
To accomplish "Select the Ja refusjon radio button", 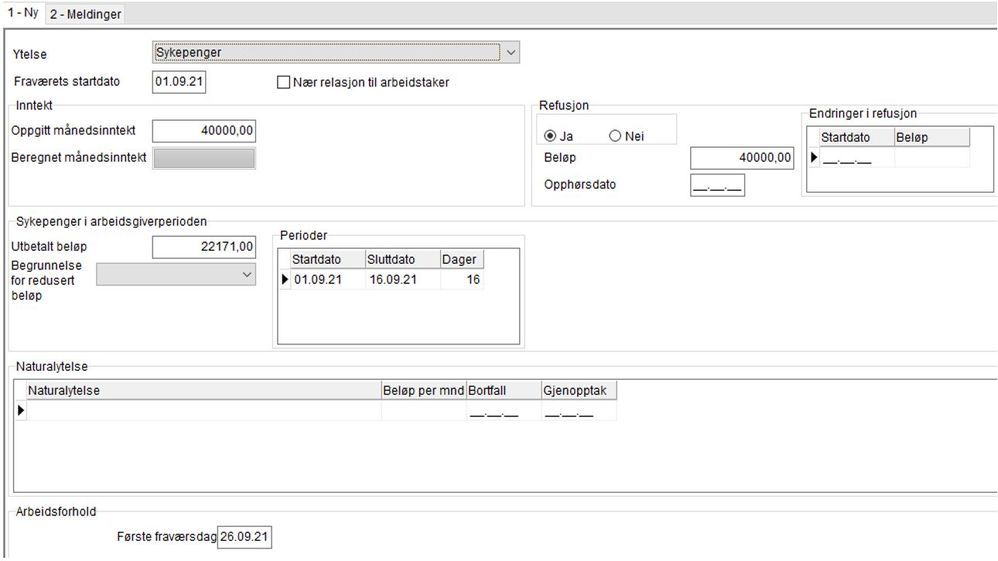I will tap(550, 136).
